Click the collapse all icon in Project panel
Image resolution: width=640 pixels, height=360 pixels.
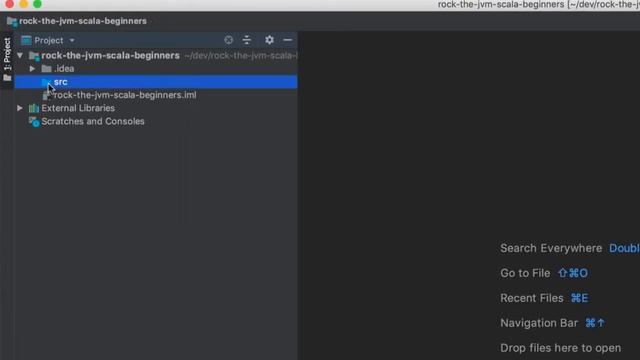(x=247, y=40)
